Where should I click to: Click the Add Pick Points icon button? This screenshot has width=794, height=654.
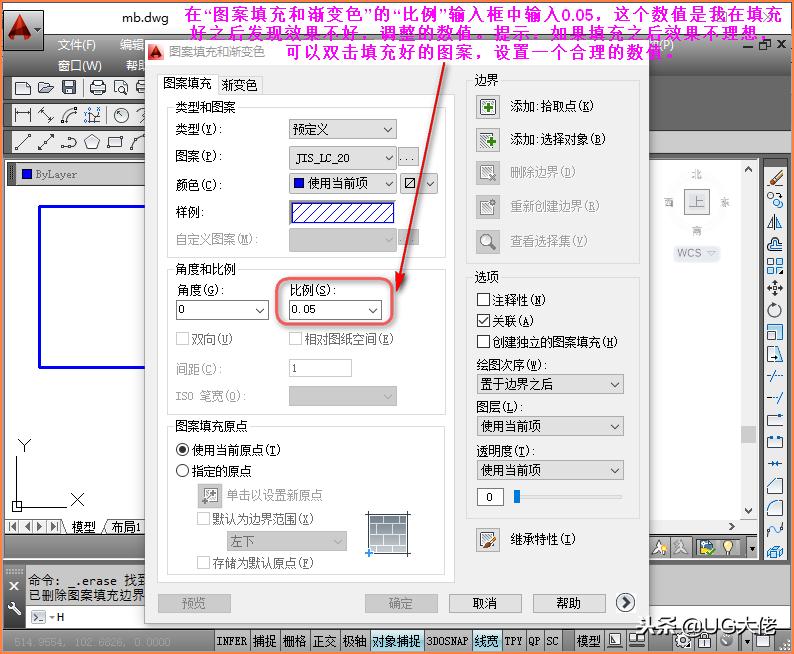(488, 107)
